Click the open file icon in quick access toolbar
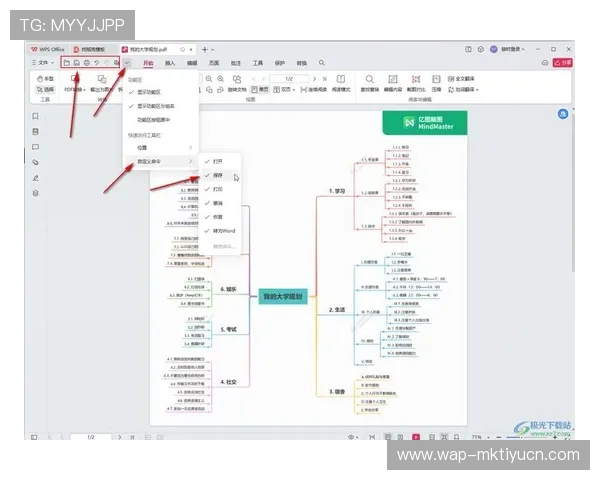Screen dimensions: 600x480 tap(66, 62)
